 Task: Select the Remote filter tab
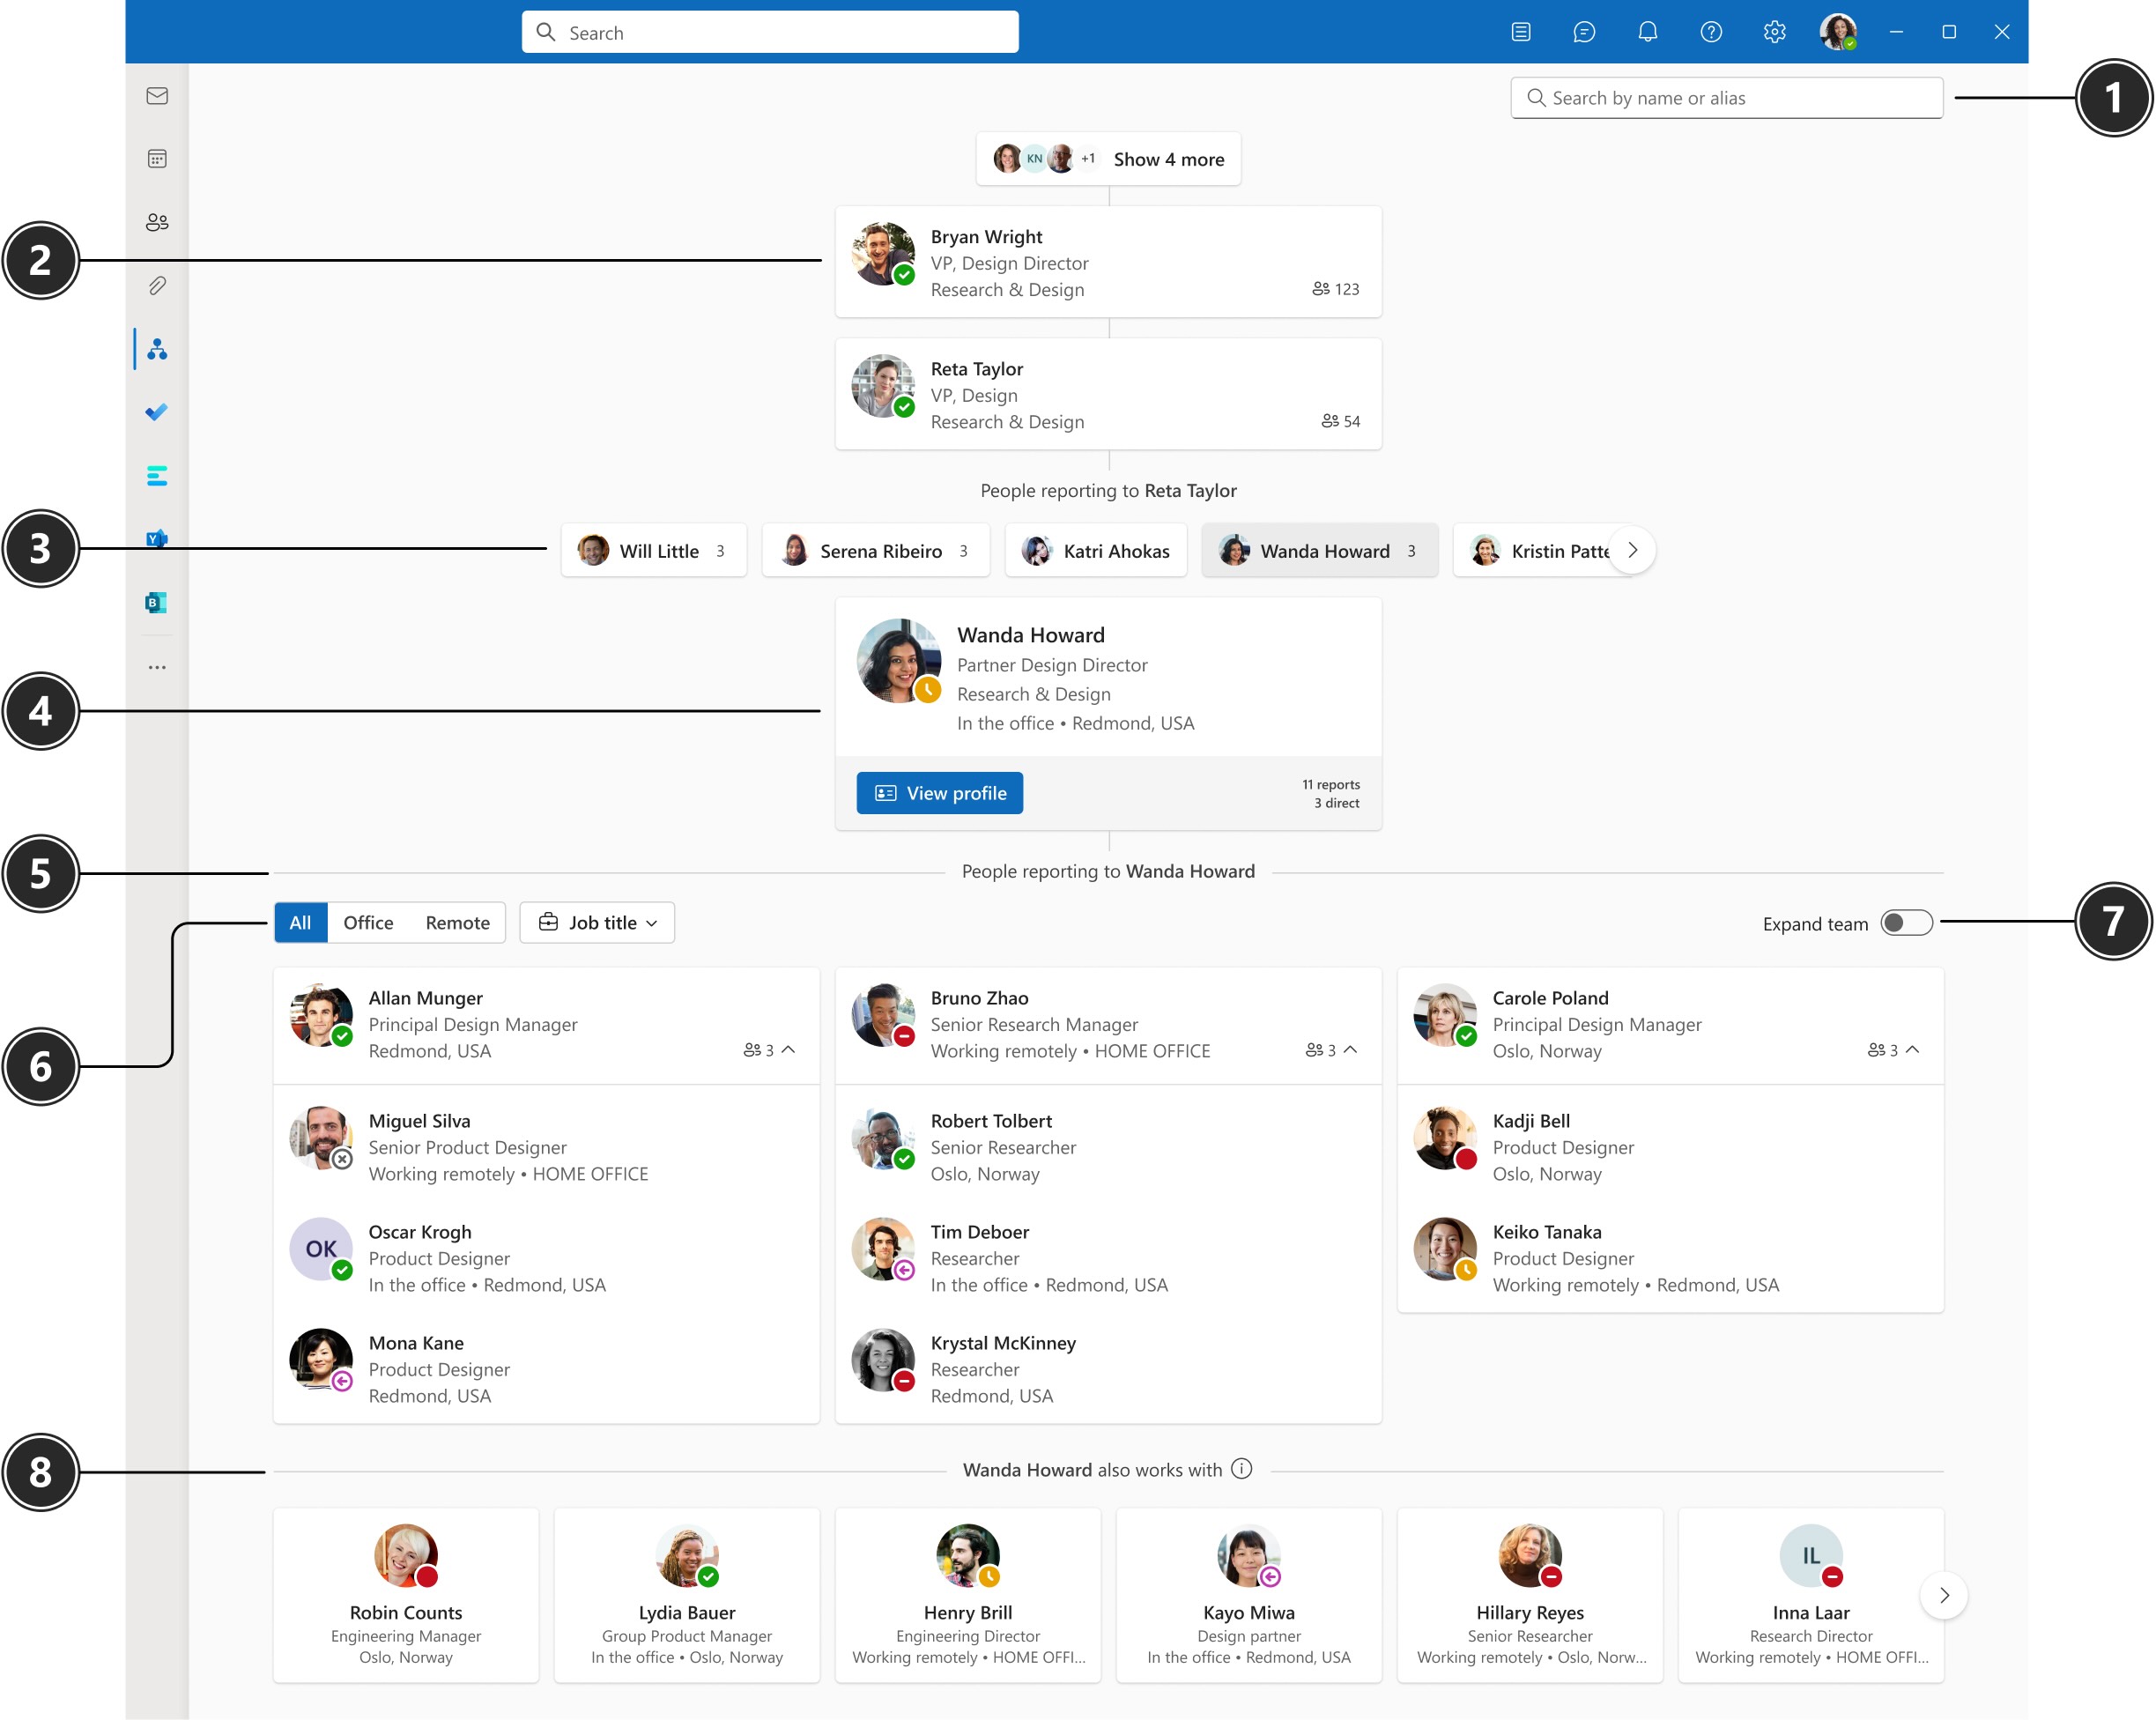[x=456, y=922]
